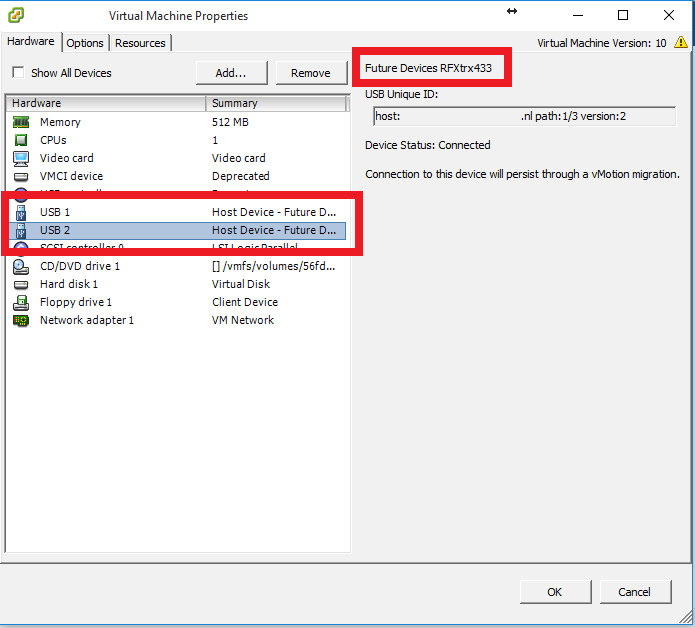
Task: Click the Floppy drive 1 icon
Action: coord(21,302)
